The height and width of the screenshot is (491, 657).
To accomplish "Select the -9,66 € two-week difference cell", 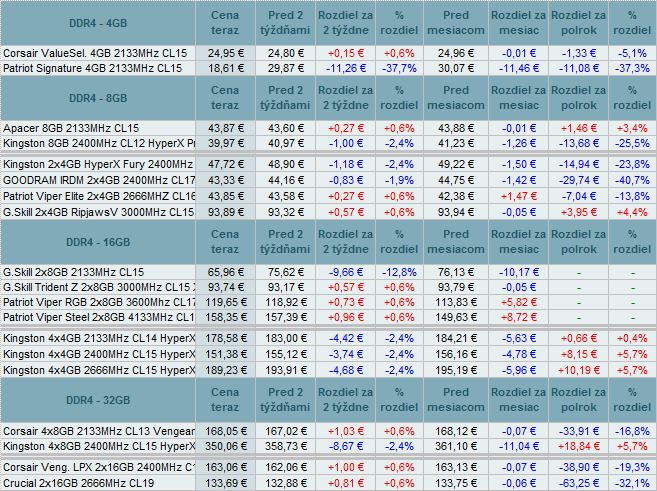I will click(x=346, y=272).
